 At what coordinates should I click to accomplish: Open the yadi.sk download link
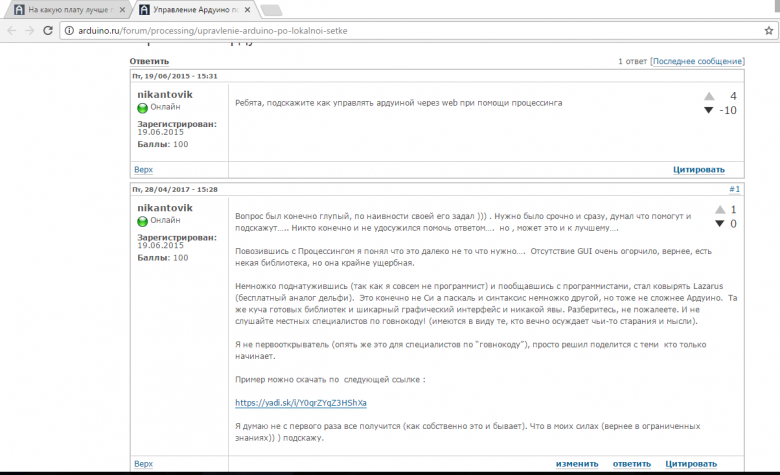pos(301,402)
